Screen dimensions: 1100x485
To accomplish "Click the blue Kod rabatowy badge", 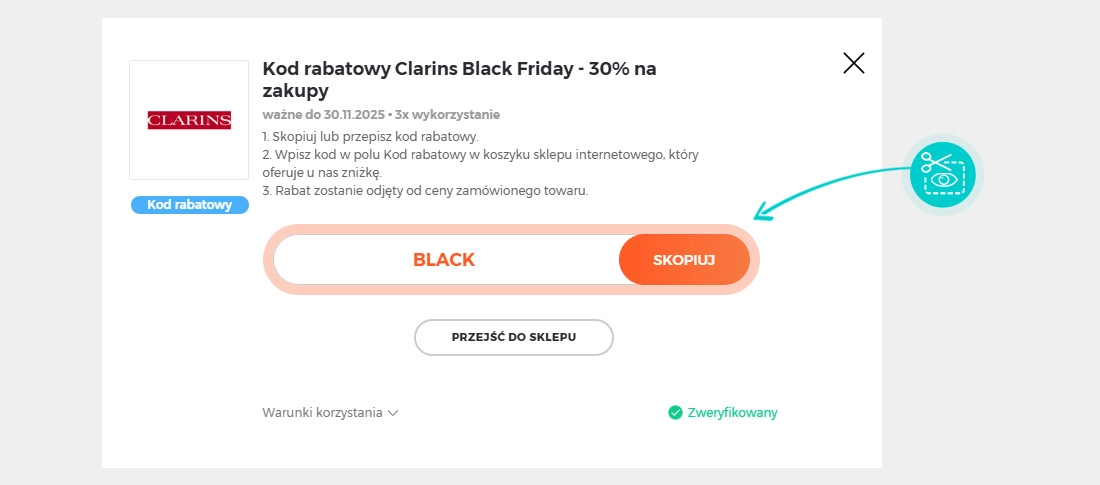I will [x=189, y=205].
